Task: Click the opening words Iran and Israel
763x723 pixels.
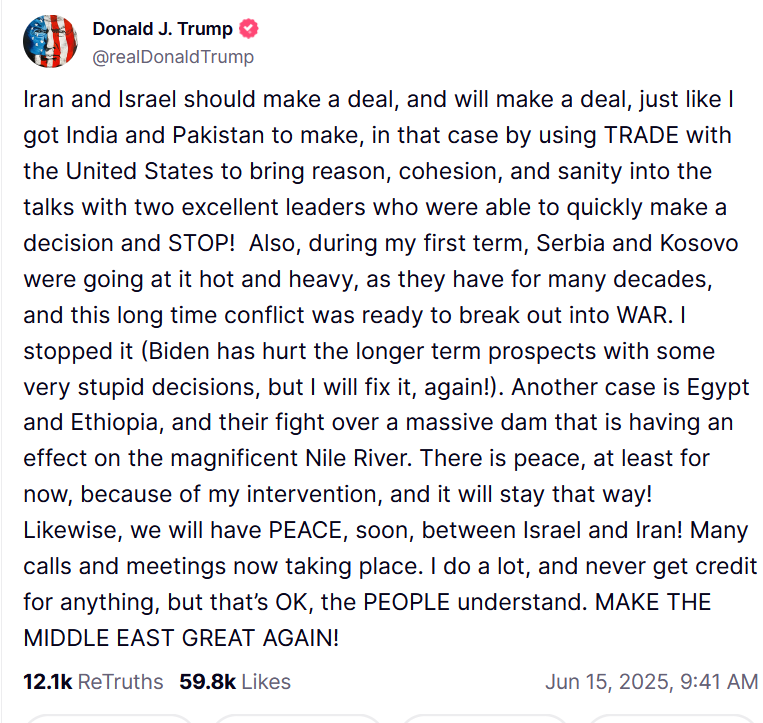Action: coord(100,99)
